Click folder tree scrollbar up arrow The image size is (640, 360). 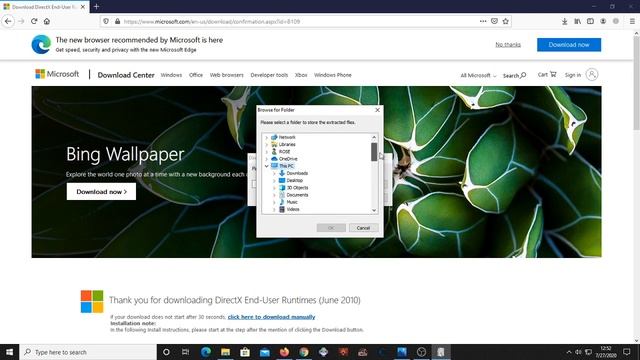pyautogui.click(x=374, y=138)
